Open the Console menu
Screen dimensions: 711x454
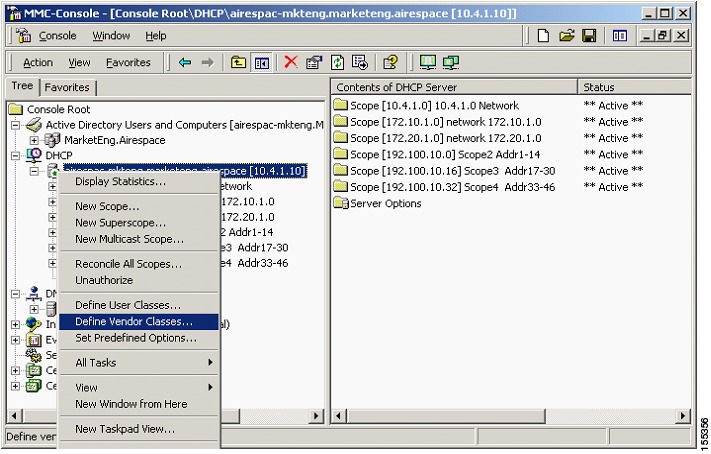[x=57, y=35]
